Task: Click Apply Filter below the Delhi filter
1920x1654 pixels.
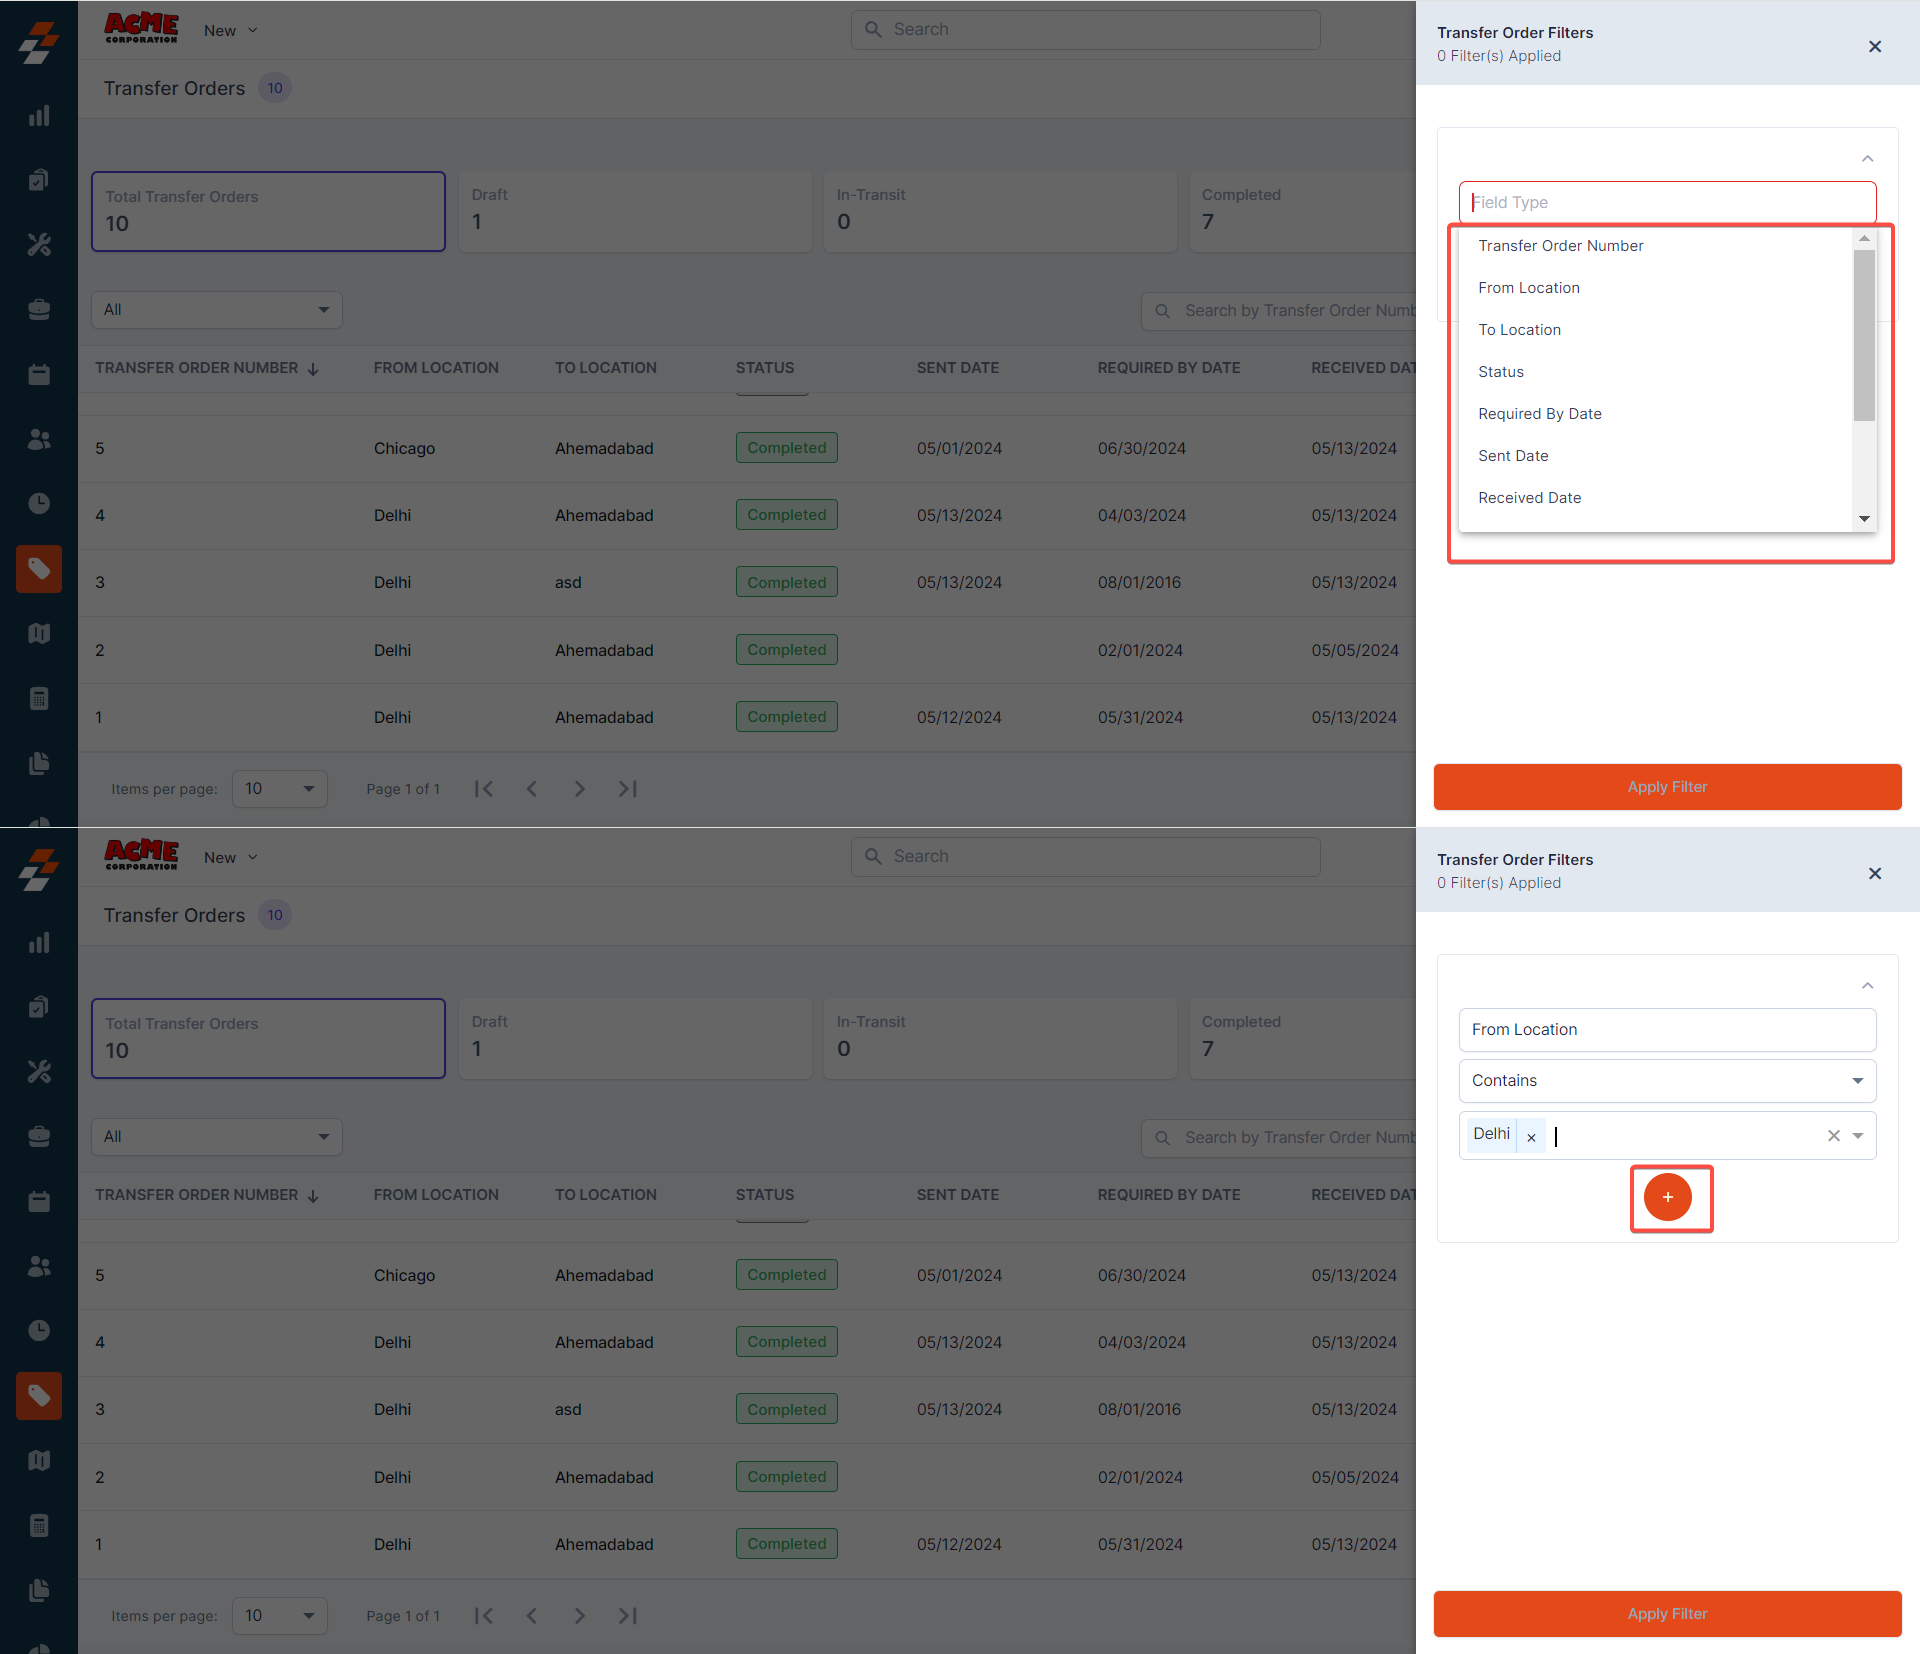Action: click(x=1667, y=1613)
